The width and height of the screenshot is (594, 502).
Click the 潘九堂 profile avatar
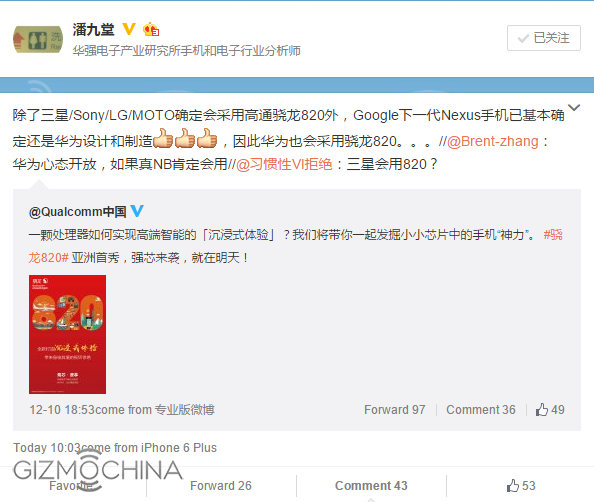(38, 40)
